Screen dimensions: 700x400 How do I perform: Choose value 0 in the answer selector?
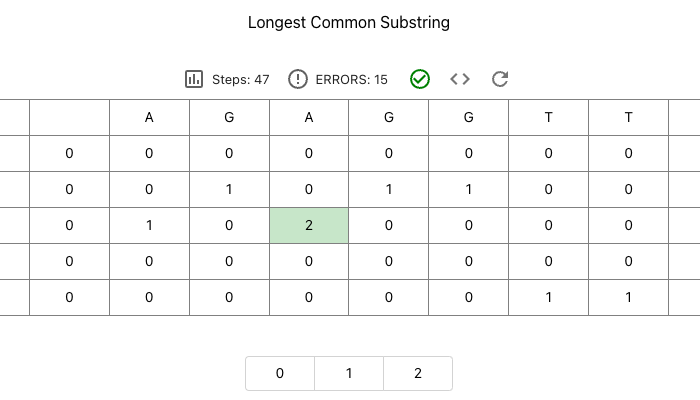coord(280,373)
